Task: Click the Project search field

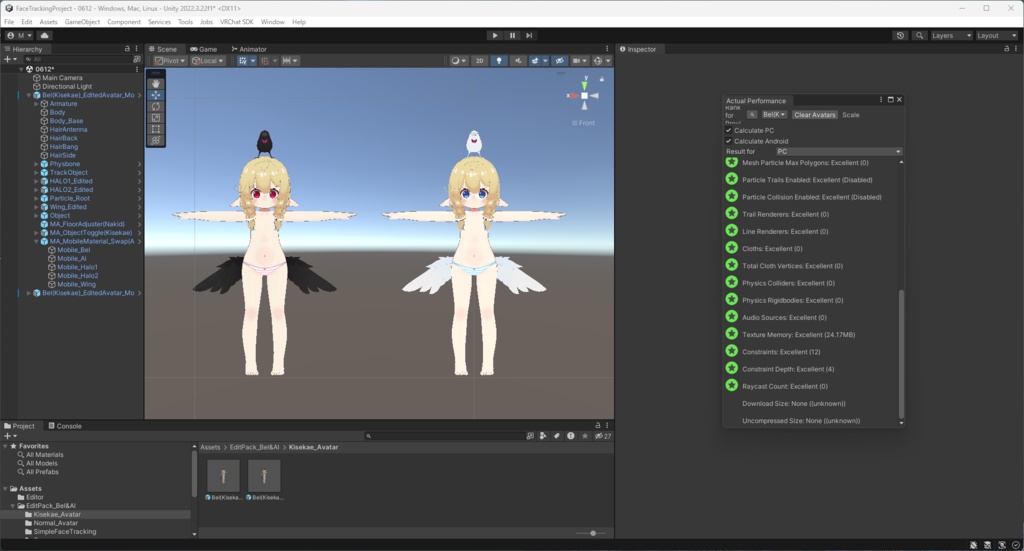Action: pyautogui.click(x=444, y=435)
